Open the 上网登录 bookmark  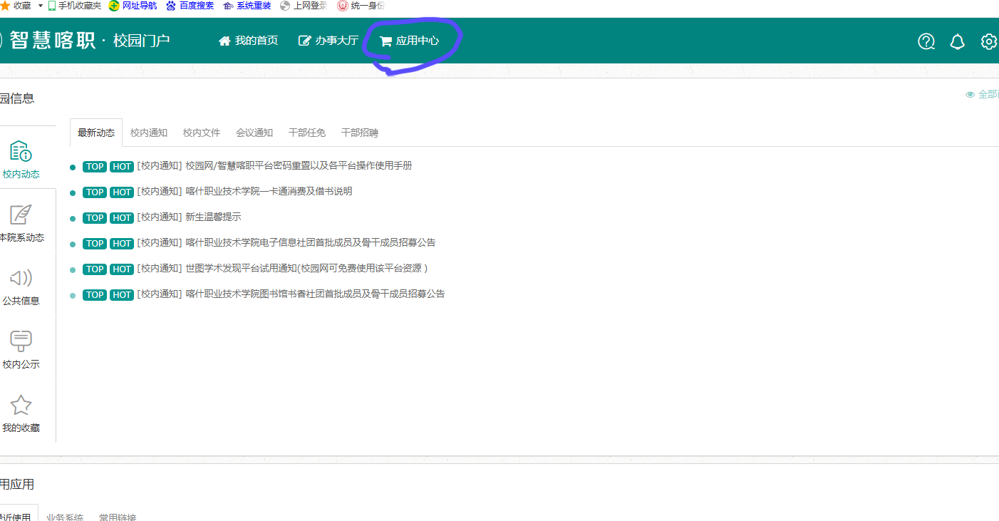pos(304,6)
